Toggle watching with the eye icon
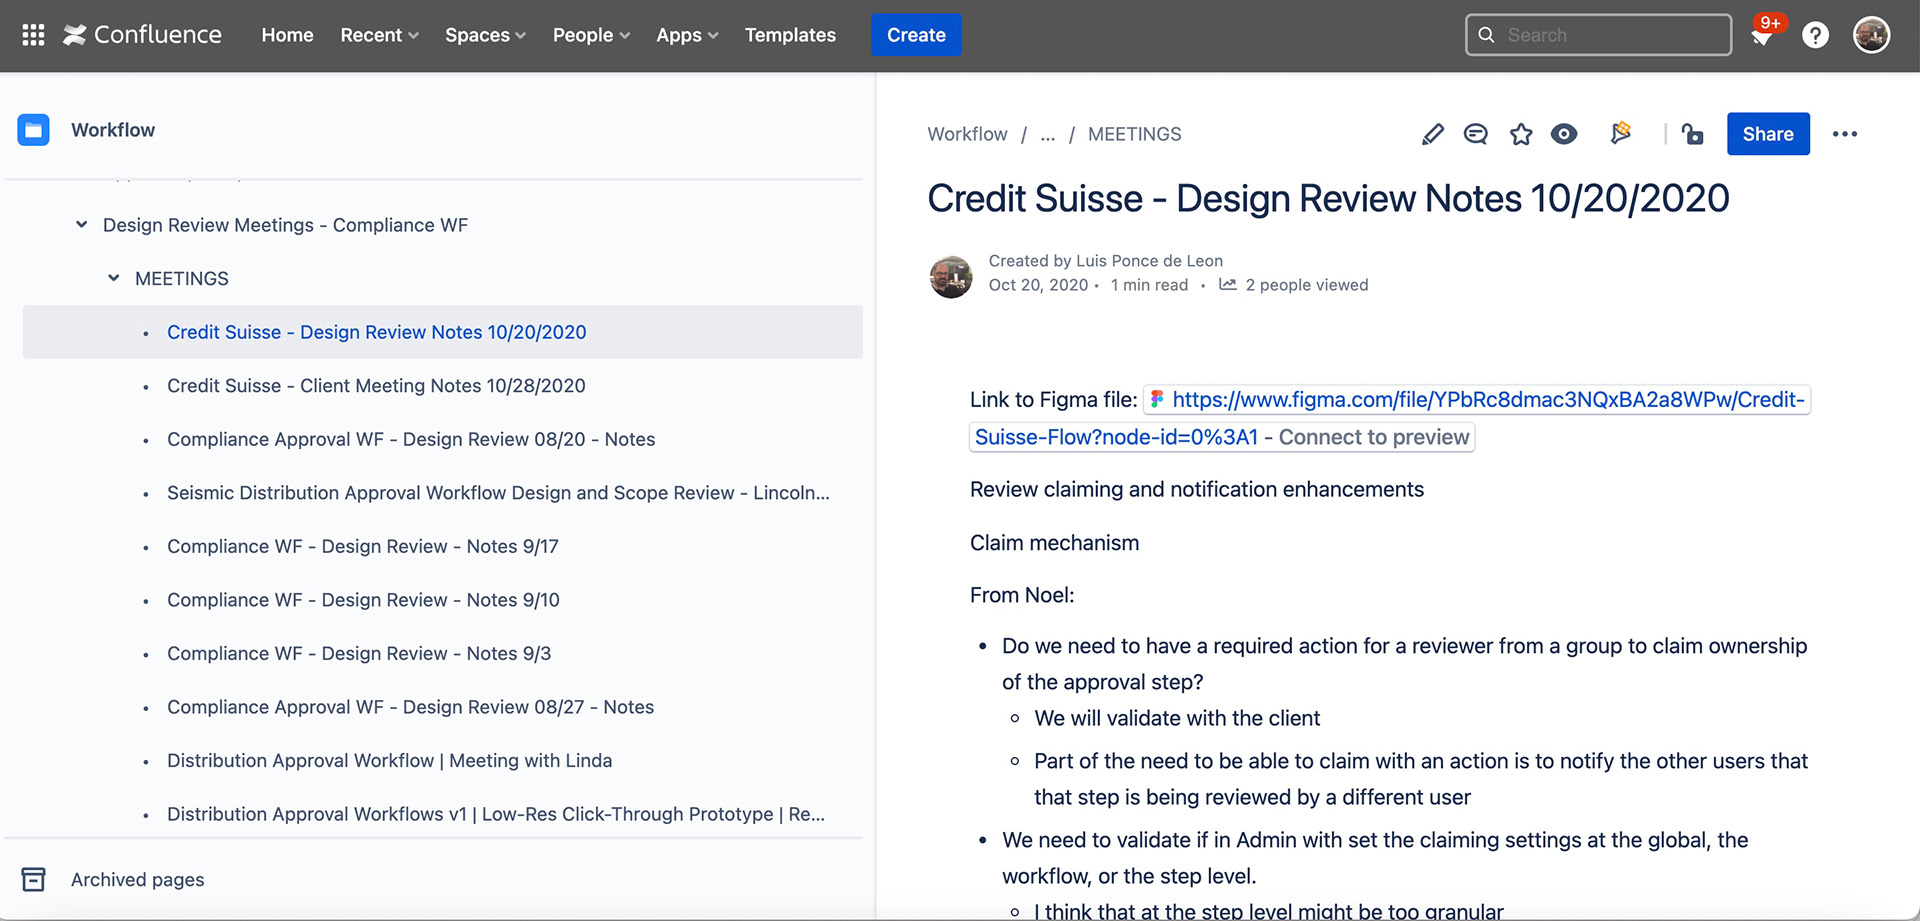 1564,134
